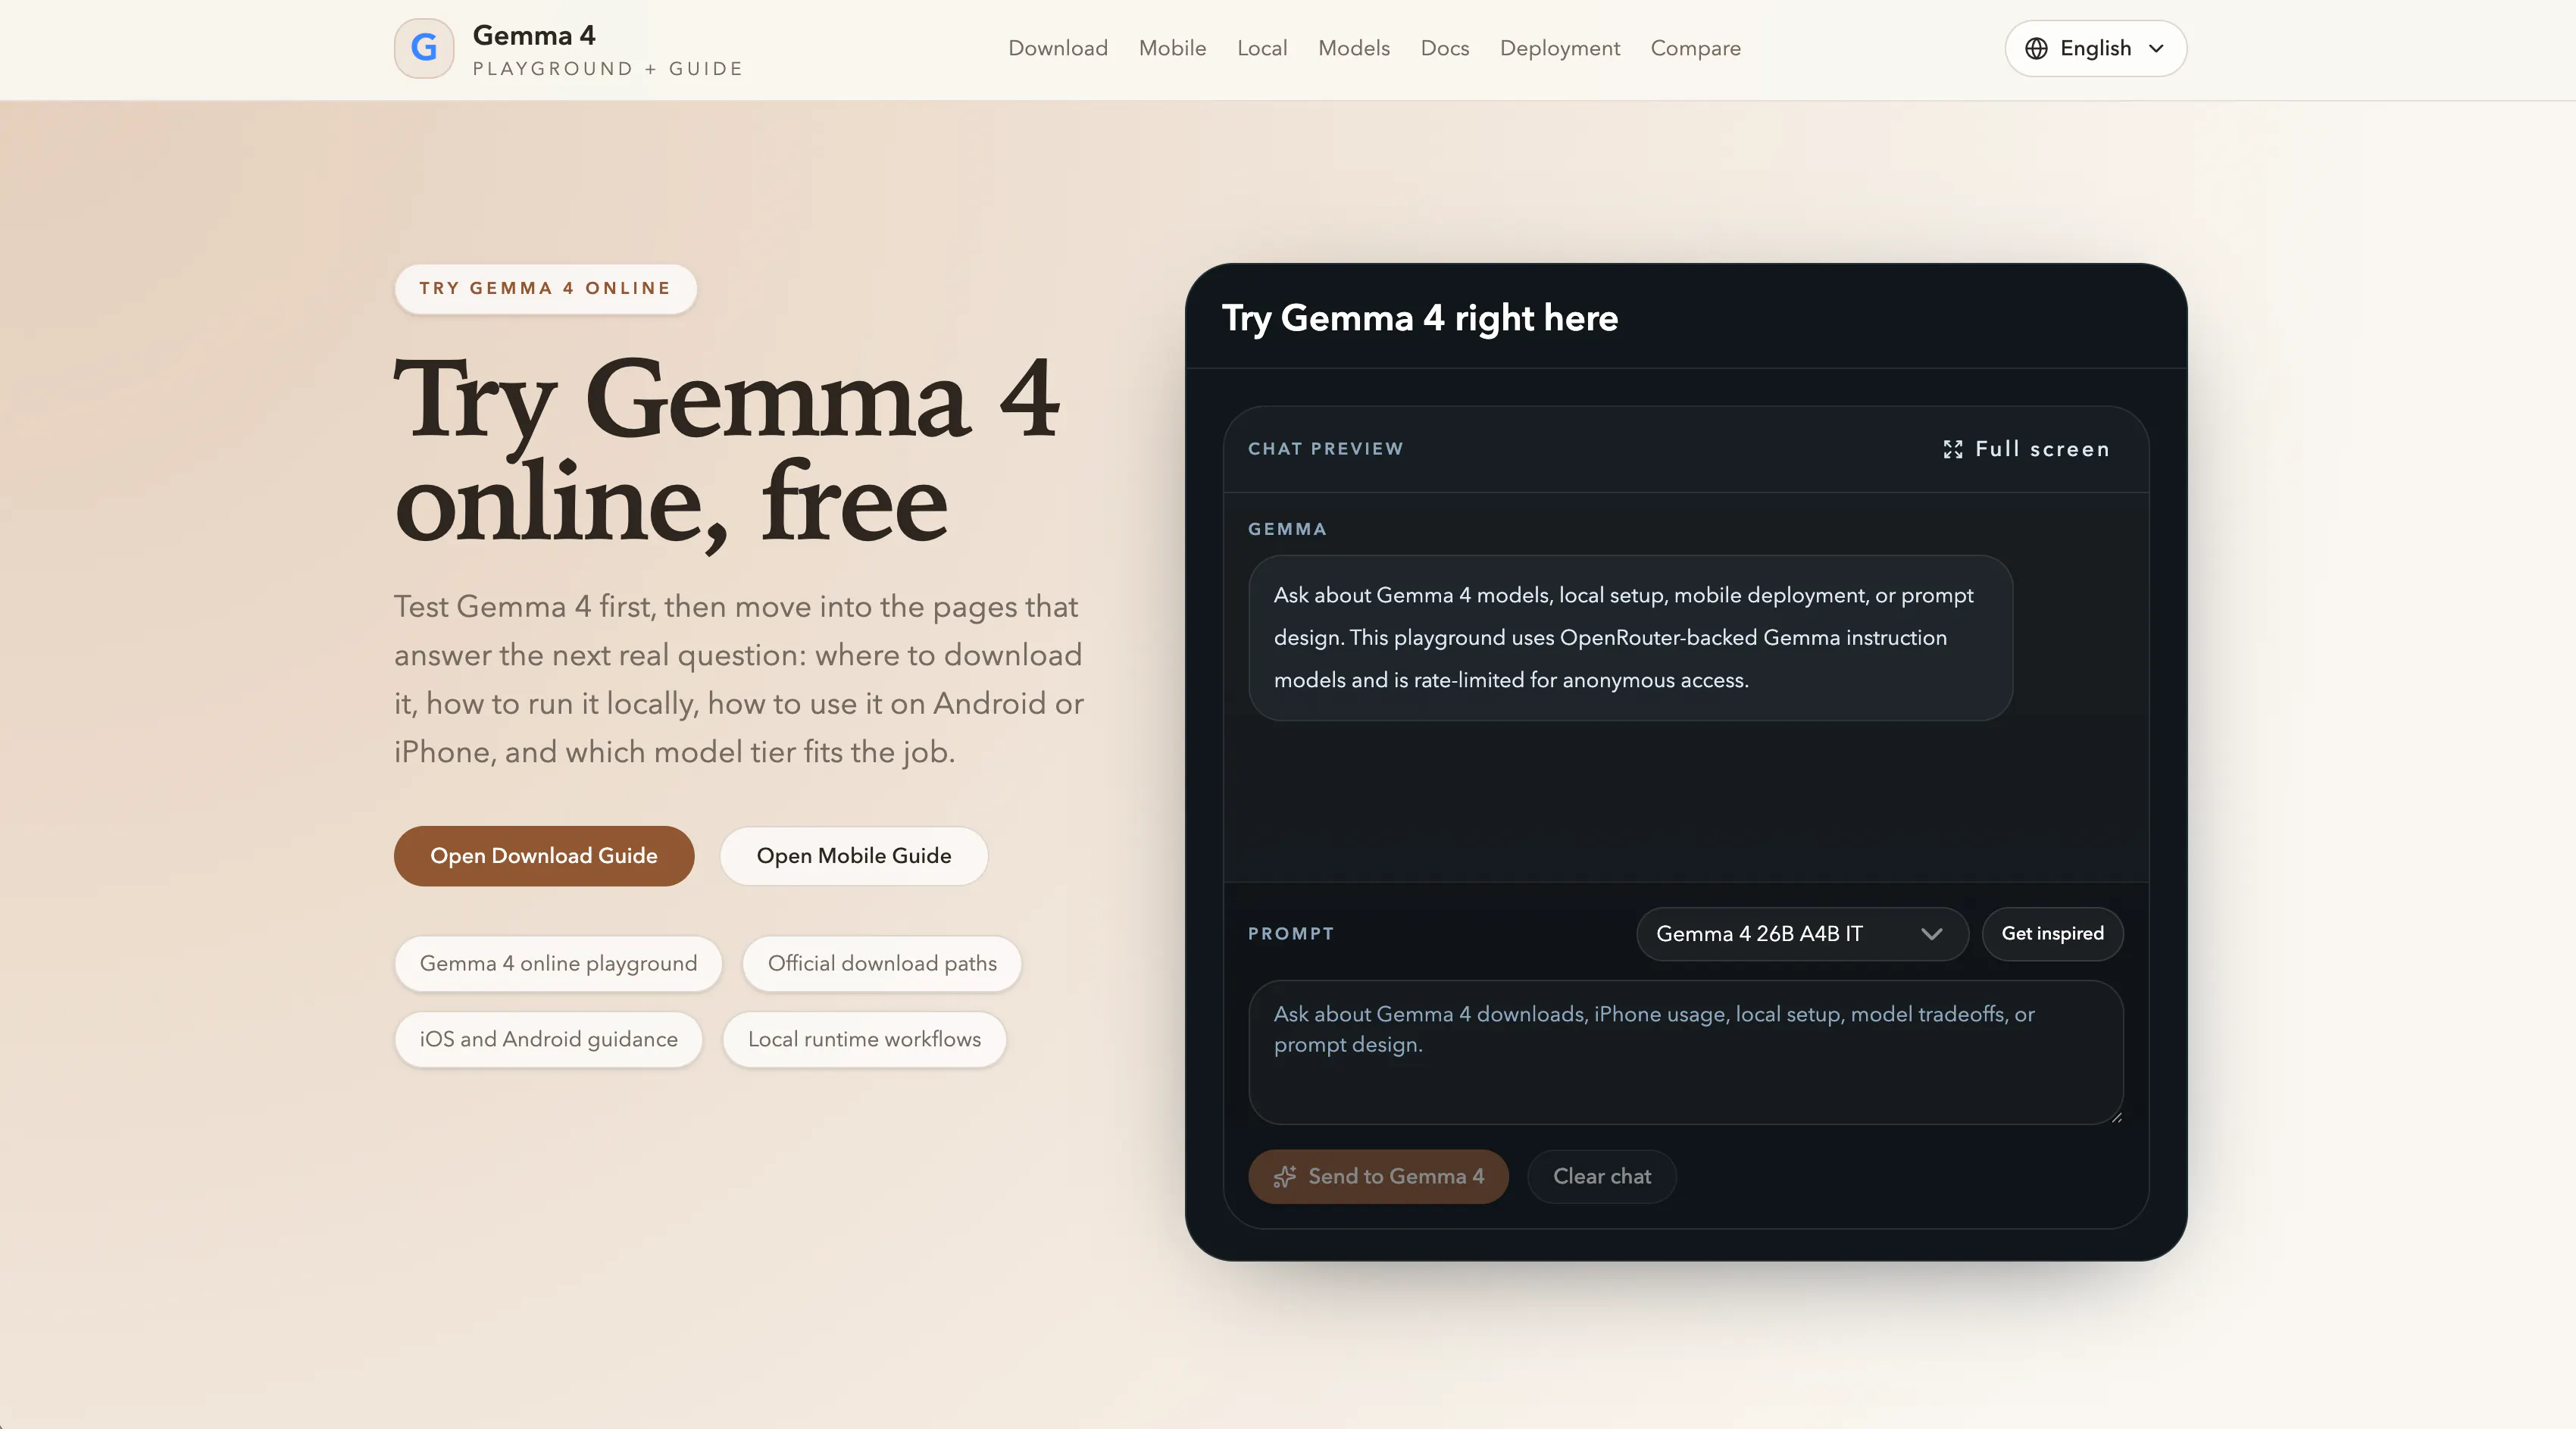Screen dimensions: 2576x1429
Task: Go to the Mobile nav page
Action: pos(1172,48)
